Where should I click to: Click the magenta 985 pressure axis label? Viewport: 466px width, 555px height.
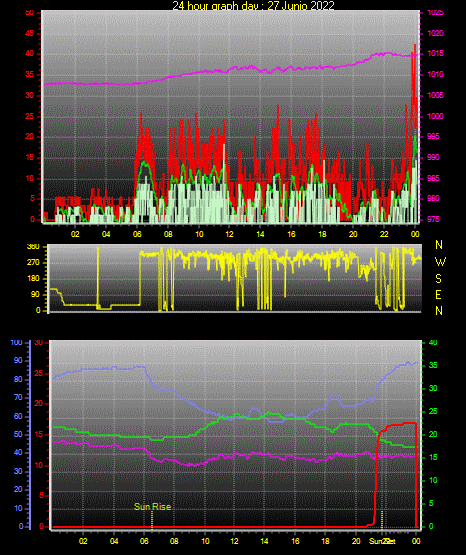(434, 178)
